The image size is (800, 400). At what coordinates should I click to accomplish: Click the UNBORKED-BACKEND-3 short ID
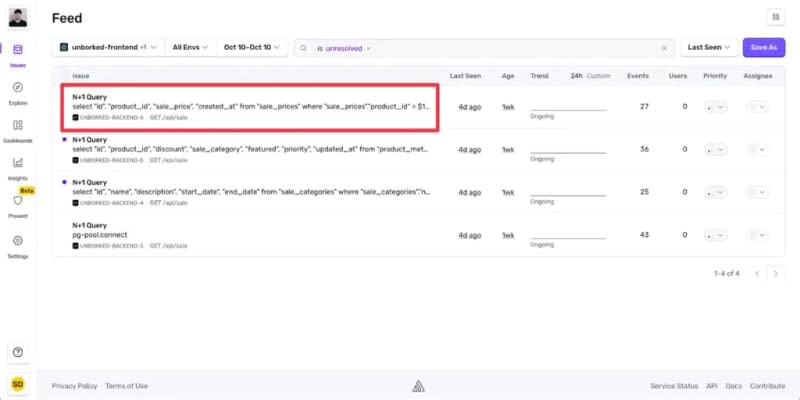pos(111,246)
